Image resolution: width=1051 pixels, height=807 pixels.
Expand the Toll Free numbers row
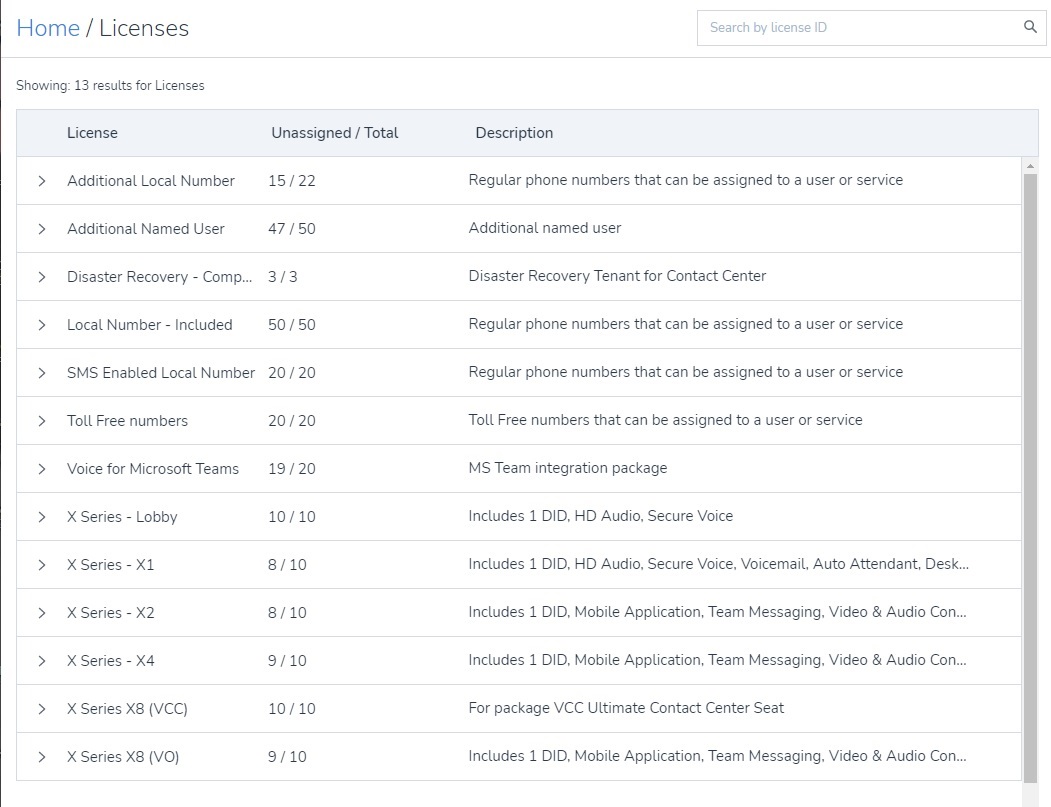click(x=42, y=421)
